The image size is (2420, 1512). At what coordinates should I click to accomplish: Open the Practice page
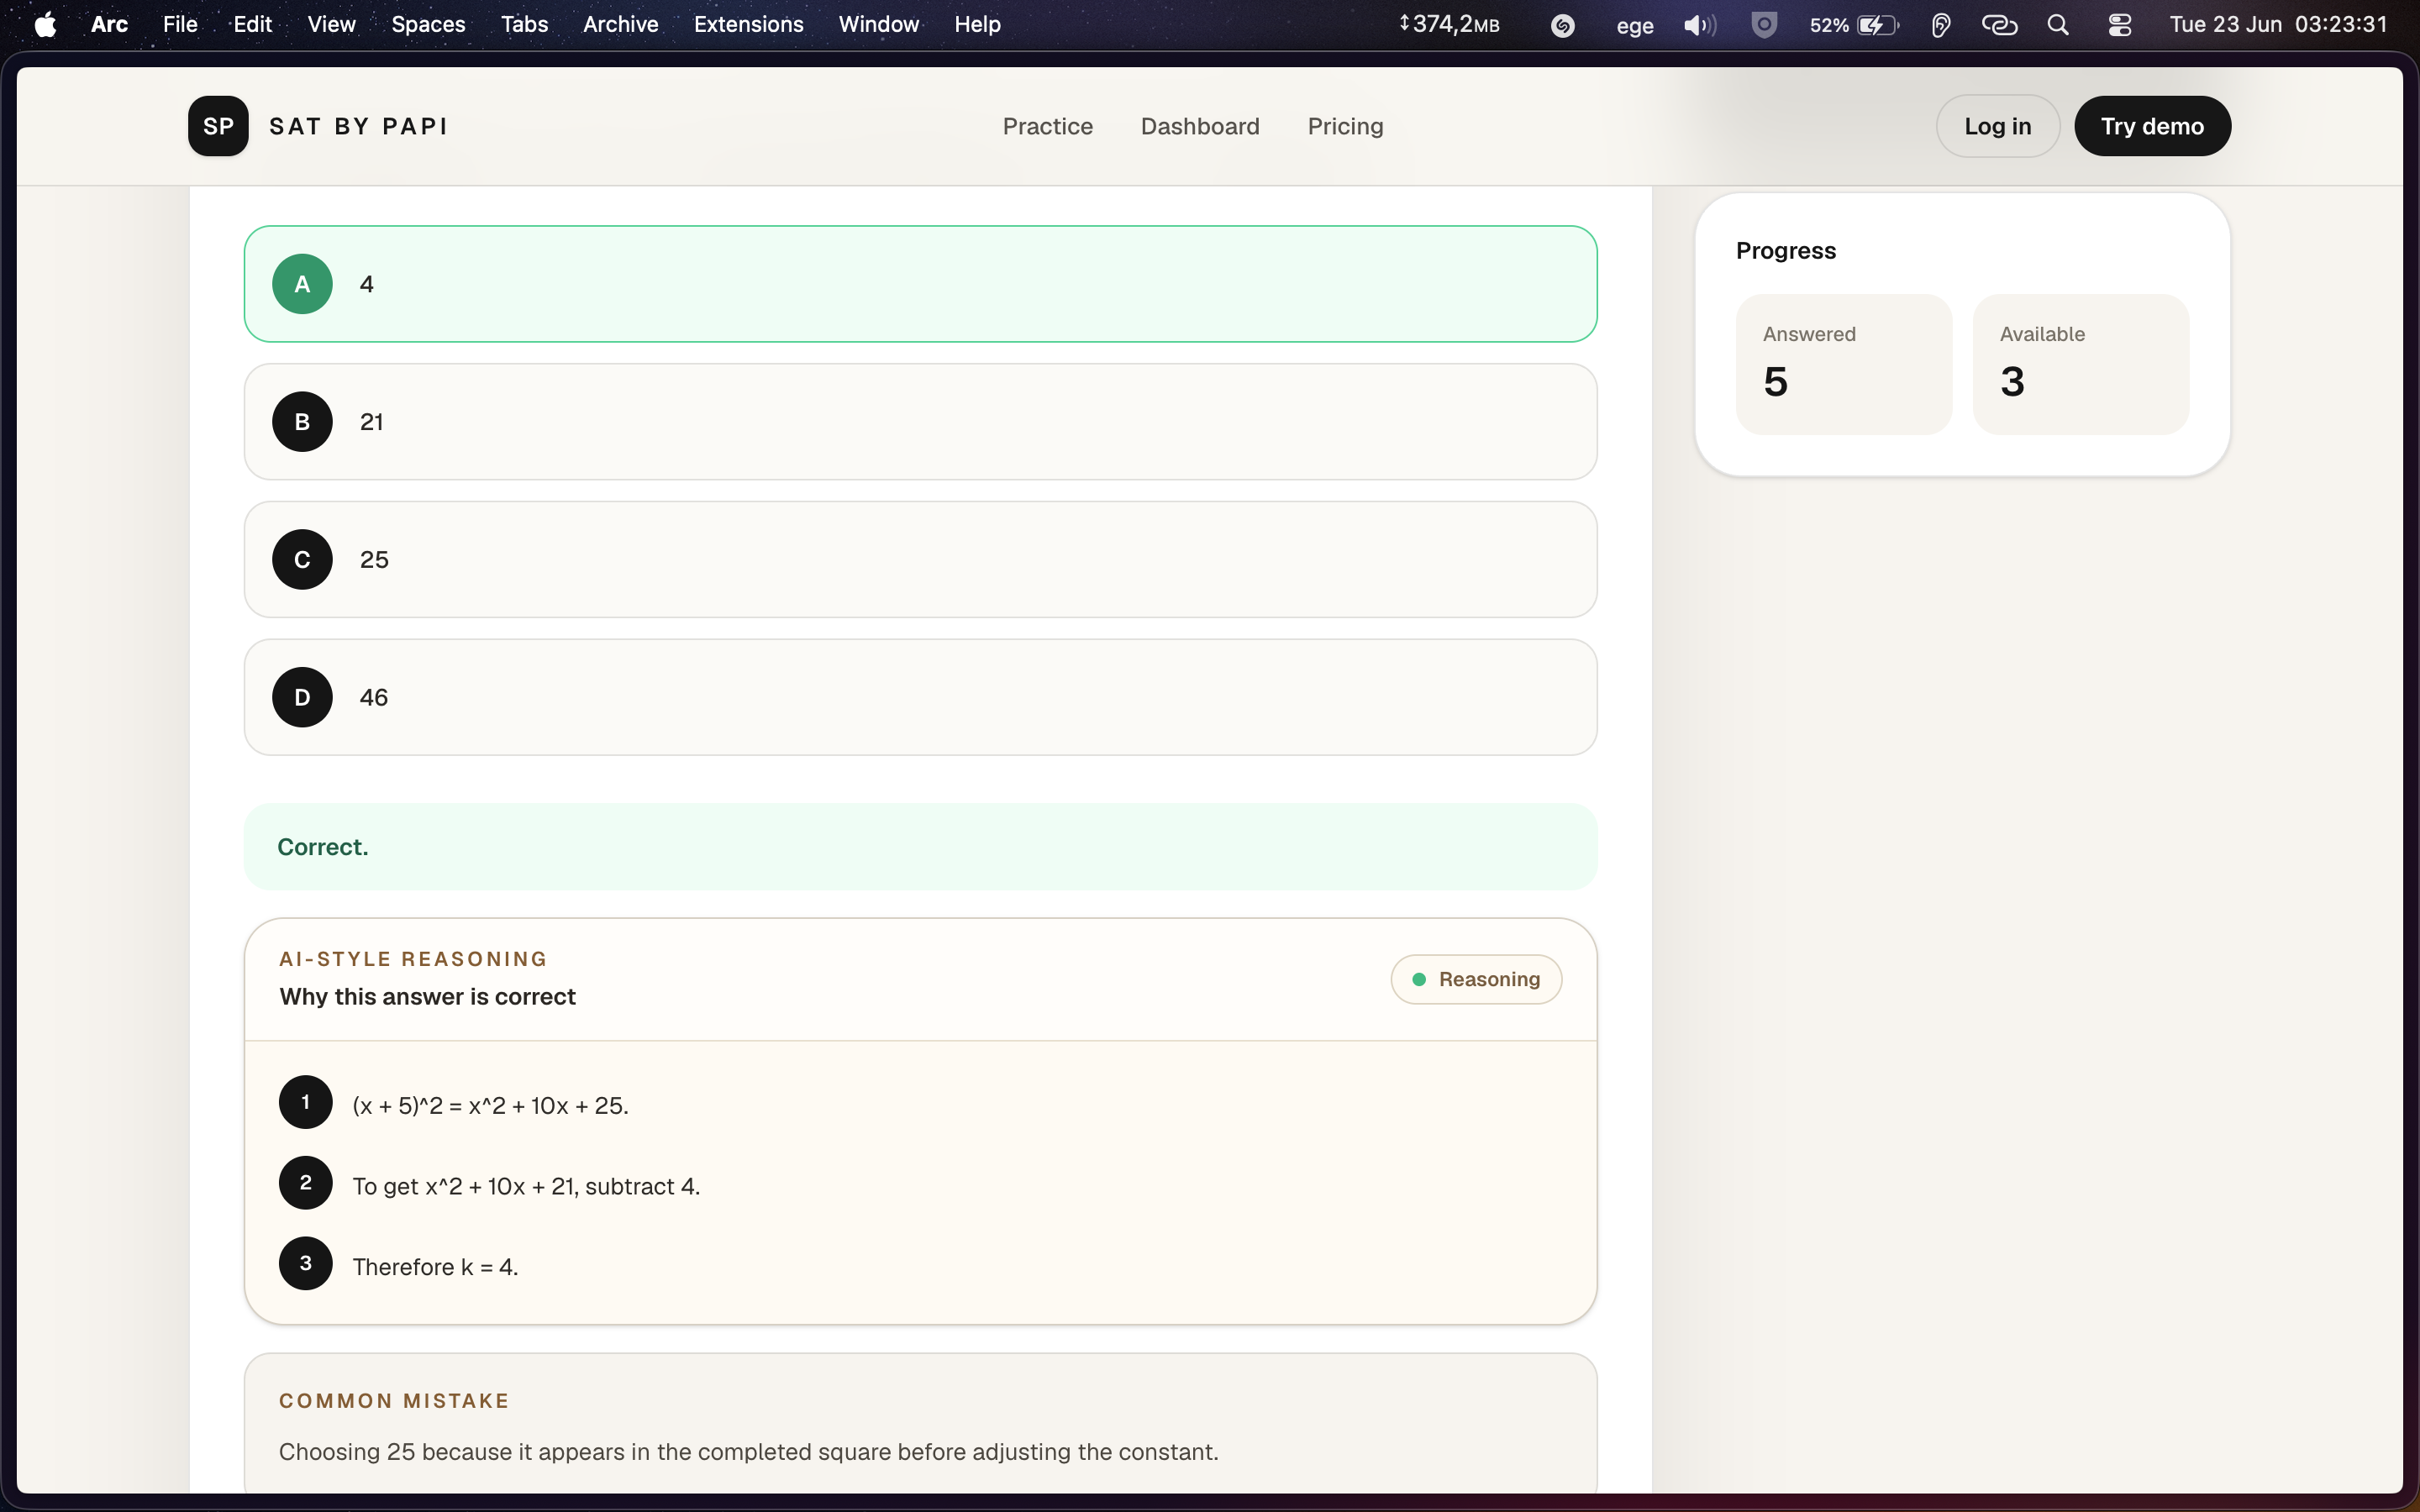pyautogui.click(x=1047, y=126)
